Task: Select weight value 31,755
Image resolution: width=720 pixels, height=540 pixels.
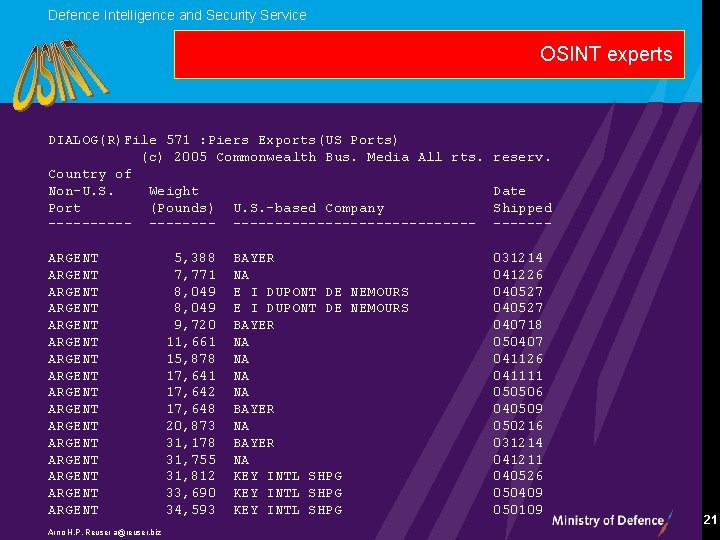Action: pos(191,460)
